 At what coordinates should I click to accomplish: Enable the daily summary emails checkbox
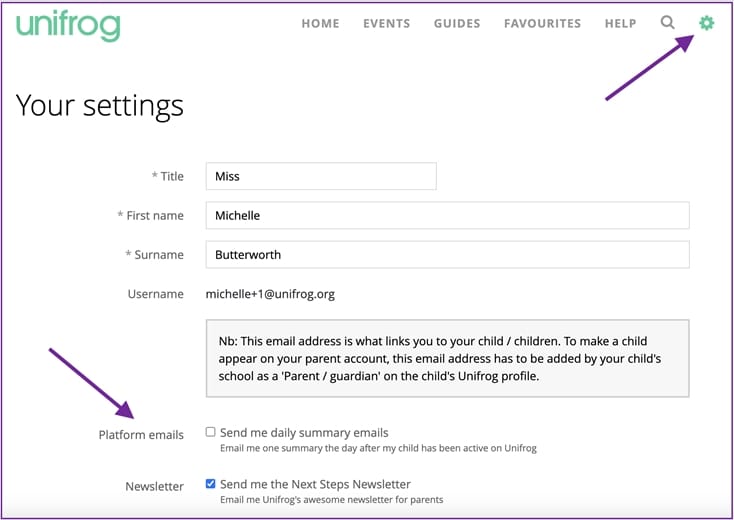coord(211,432)
